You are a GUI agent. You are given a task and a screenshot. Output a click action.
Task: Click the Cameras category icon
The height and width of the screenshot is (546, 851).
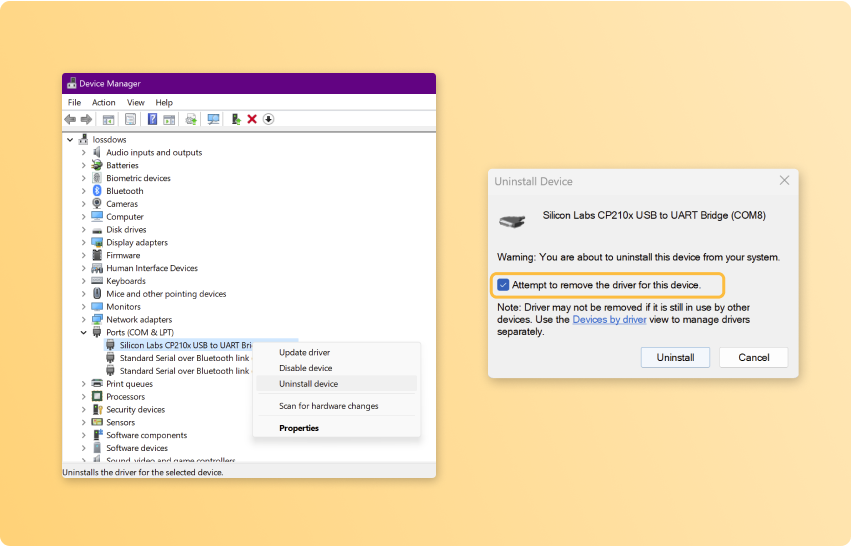[97, 204]
